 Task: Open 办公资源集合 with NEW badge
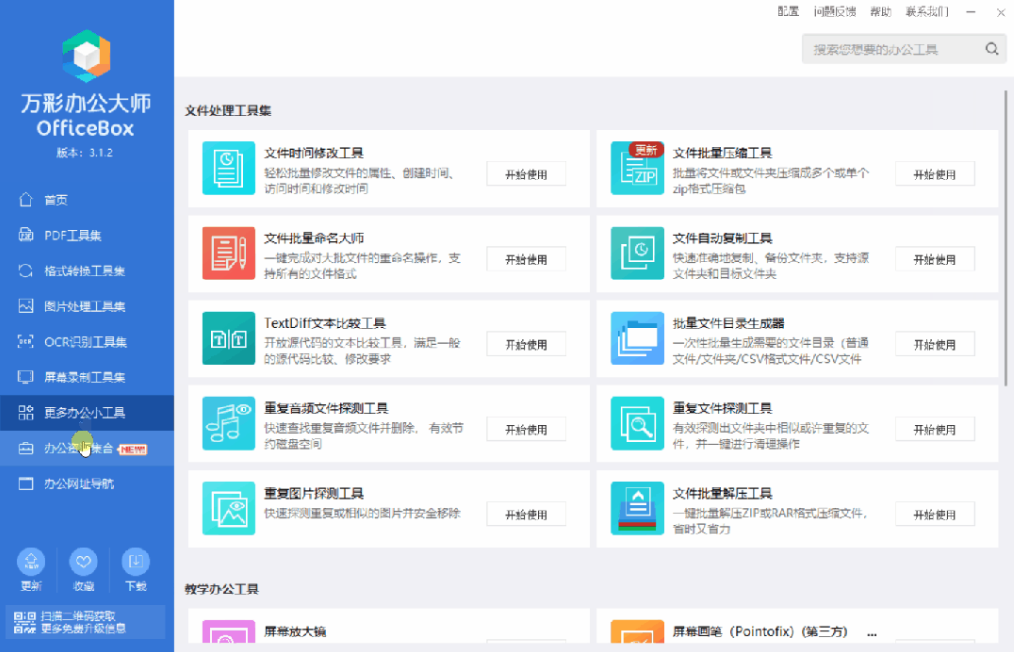(x=87, y=448)
